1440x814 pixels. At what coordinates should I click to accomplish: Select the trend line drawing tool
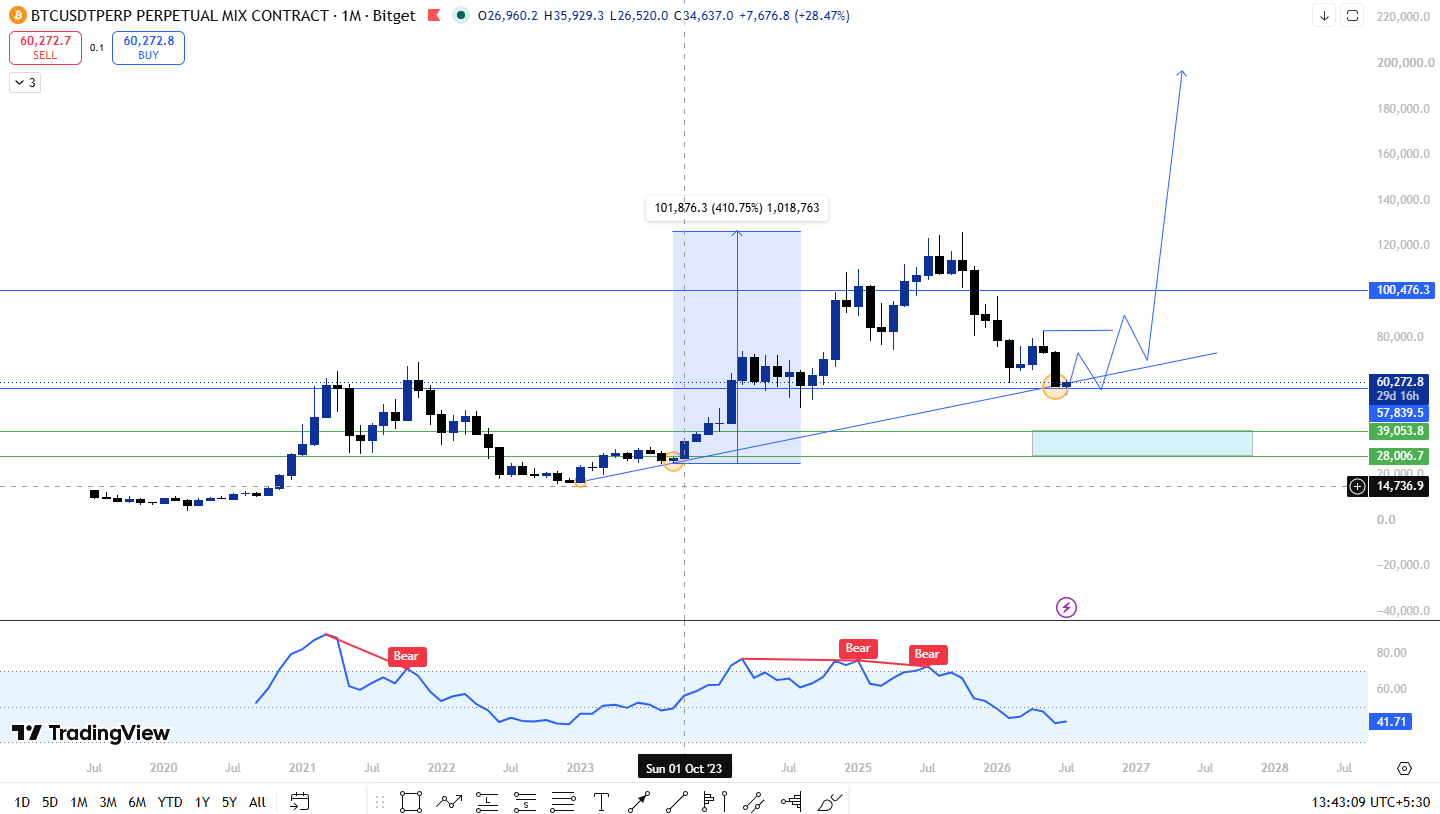pos(677,801)
